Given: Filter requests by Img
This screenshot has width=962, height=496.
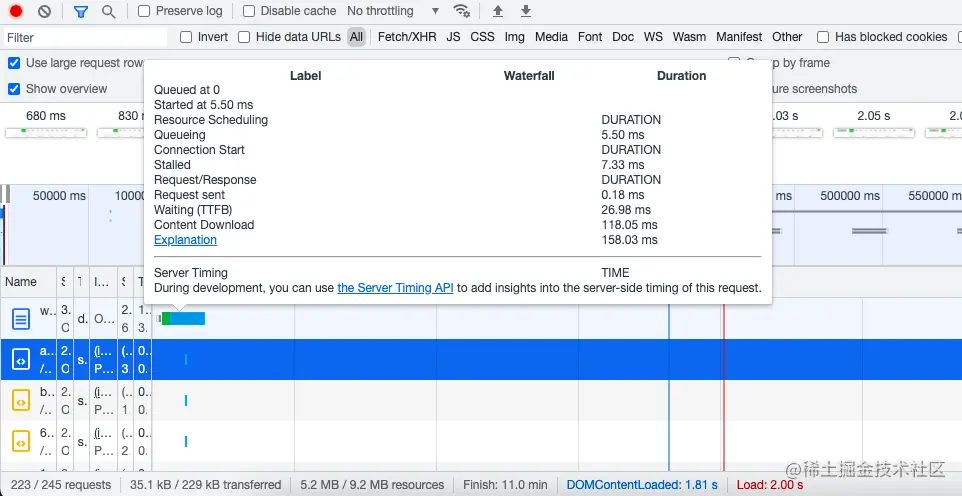Looking at the screenshot, I should tap(515, 37).
